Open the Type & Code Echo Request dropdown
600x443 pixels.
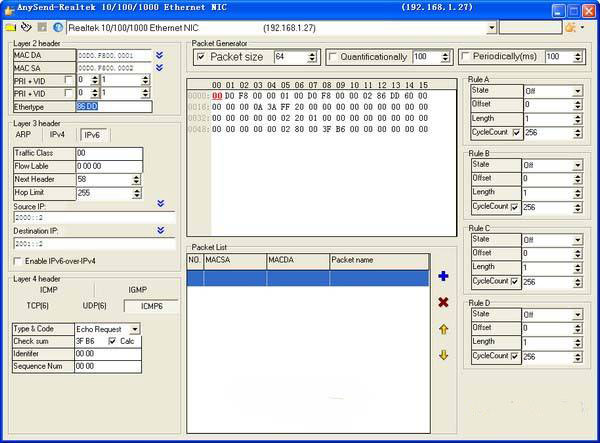point(135,329)
